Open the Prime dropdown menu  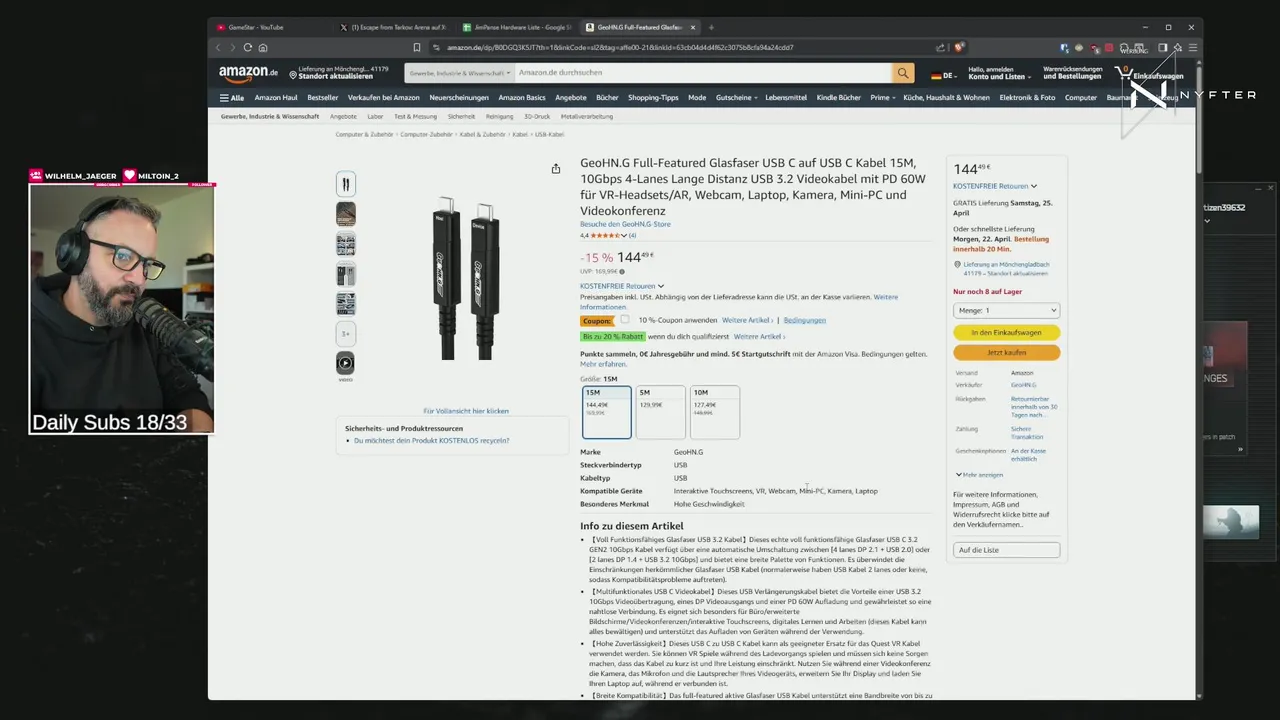coord(881,98)
